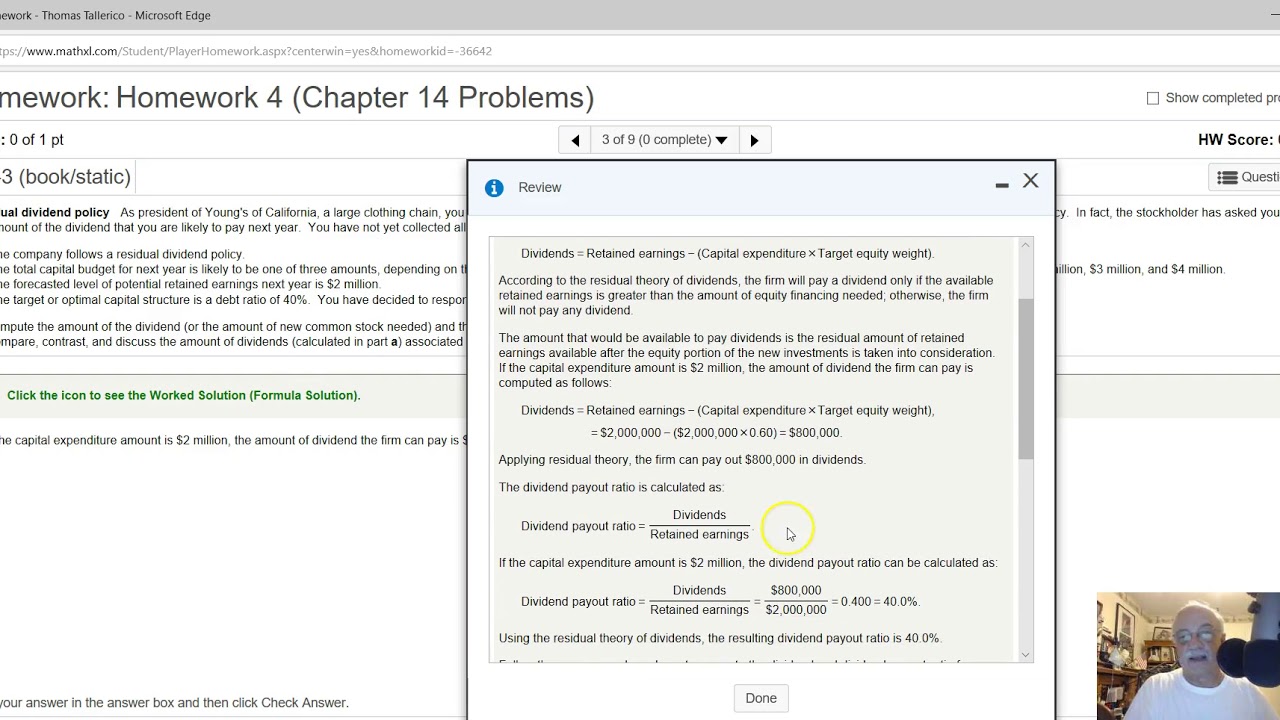This screenshot has width=1280, height=720.
Task: Click the 'Review' dialog title text
Action: (x=540, y=188)
